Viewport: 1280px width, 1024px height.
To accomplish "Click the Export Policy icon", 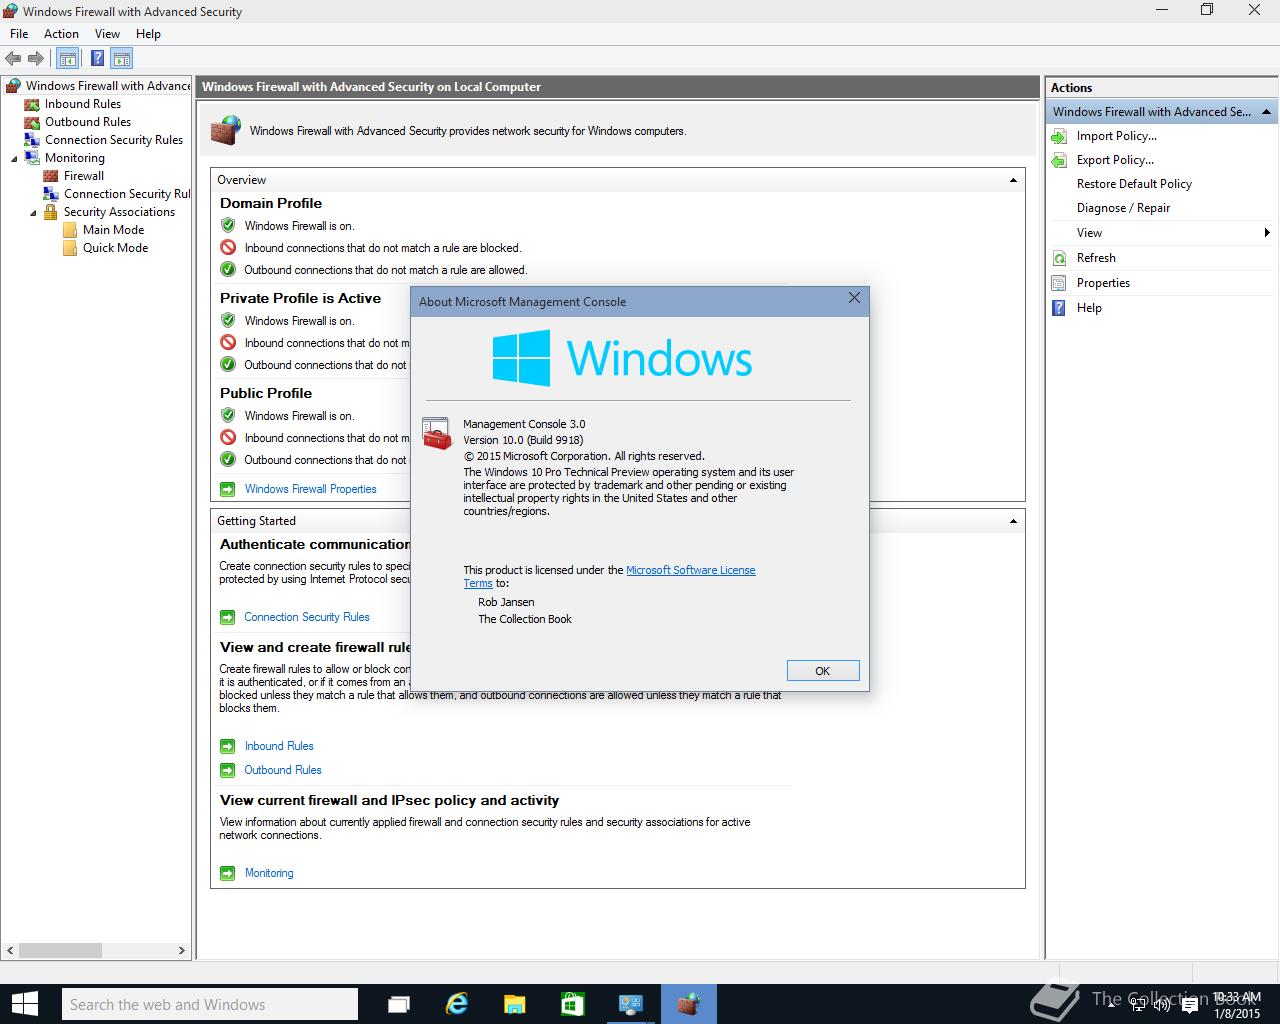I will coord(1059,160).
